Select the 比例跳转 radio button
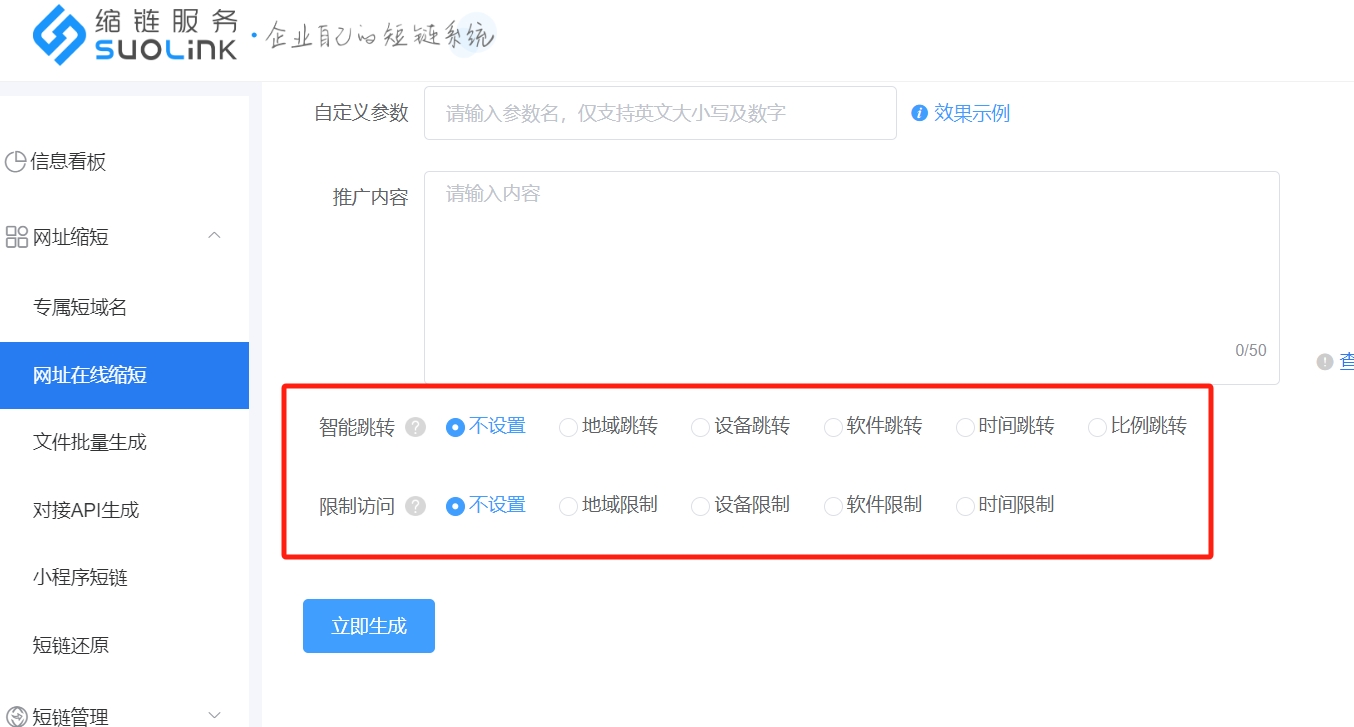1354x727 pixels. click(1097, 427)
